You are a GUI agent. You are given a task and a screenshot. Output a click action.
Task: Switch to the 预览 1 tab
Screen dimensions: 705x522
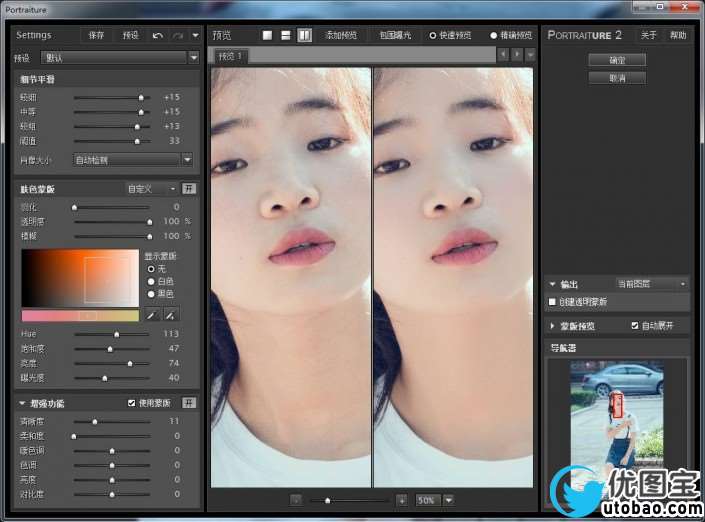tap(232, 56)
